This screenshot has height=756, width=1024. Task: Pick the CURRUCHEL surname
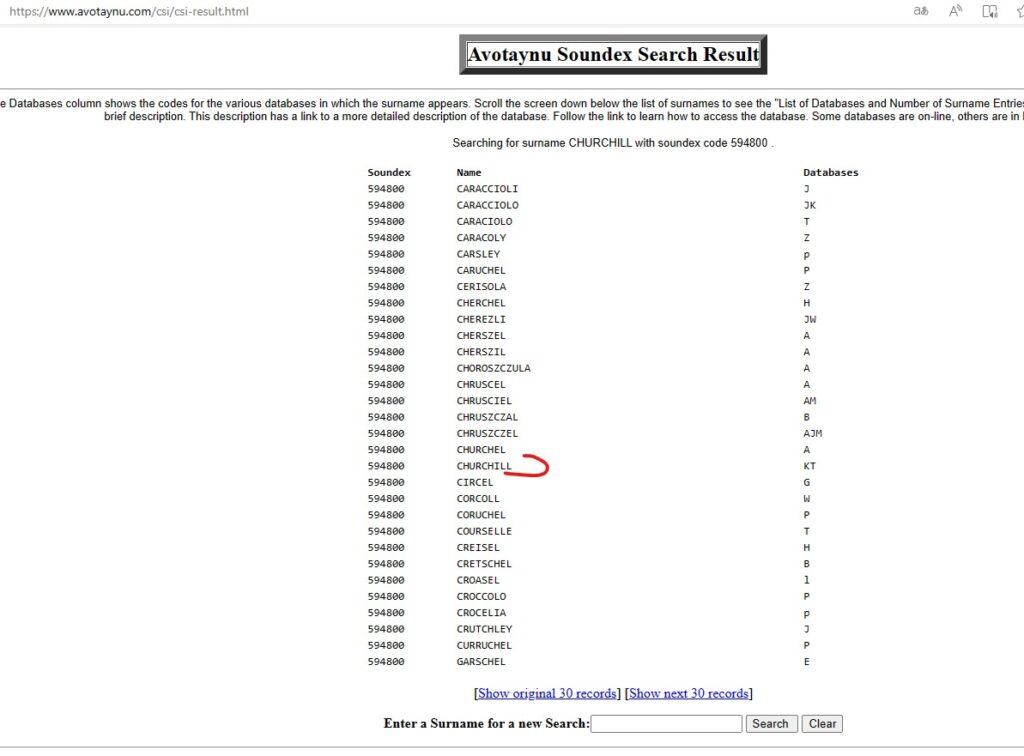(x=485, y=646)
